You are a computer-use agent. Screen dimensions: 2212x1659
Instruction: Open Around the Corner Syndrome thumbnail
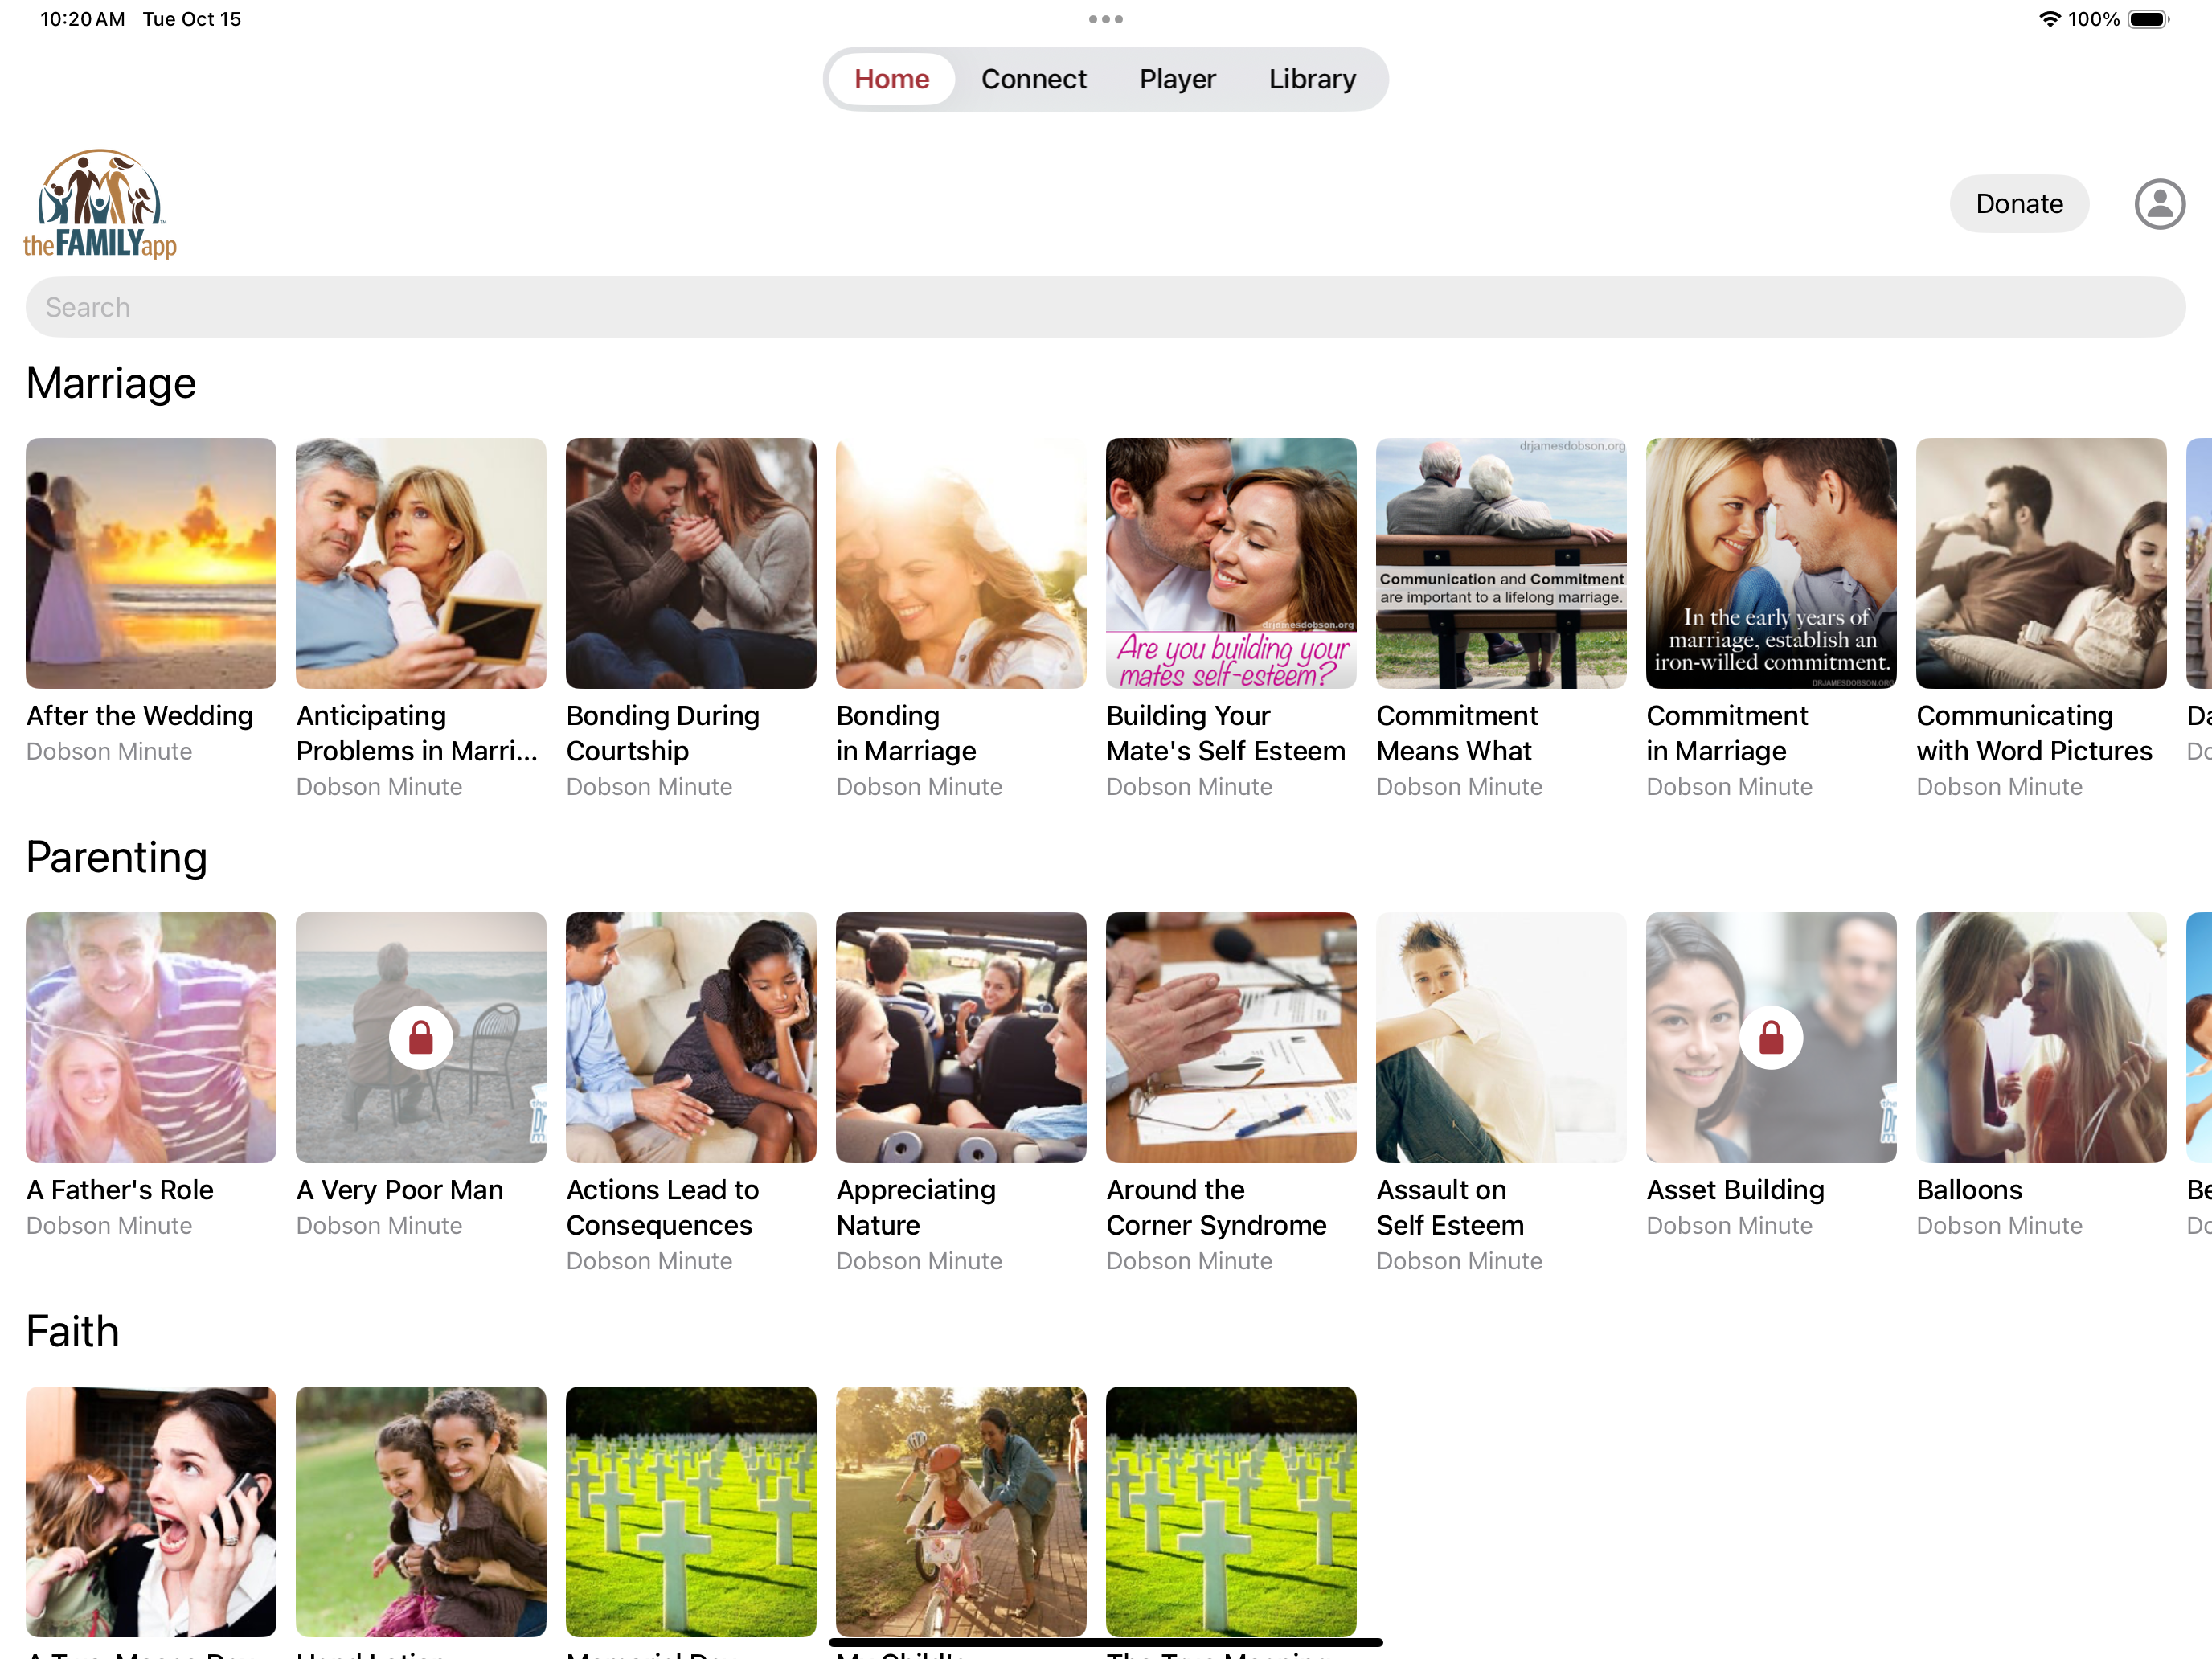click(1231, 1037)
